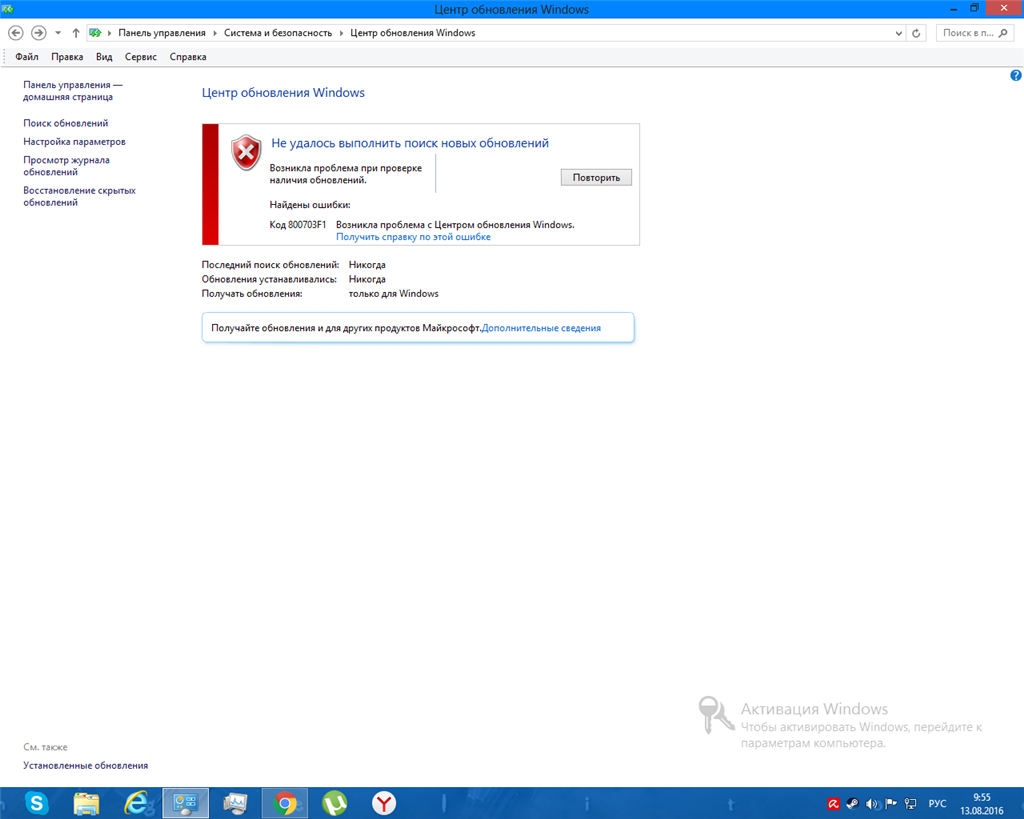
Task: Open the 'Вид' menu
Action: [x=104, y=57]
